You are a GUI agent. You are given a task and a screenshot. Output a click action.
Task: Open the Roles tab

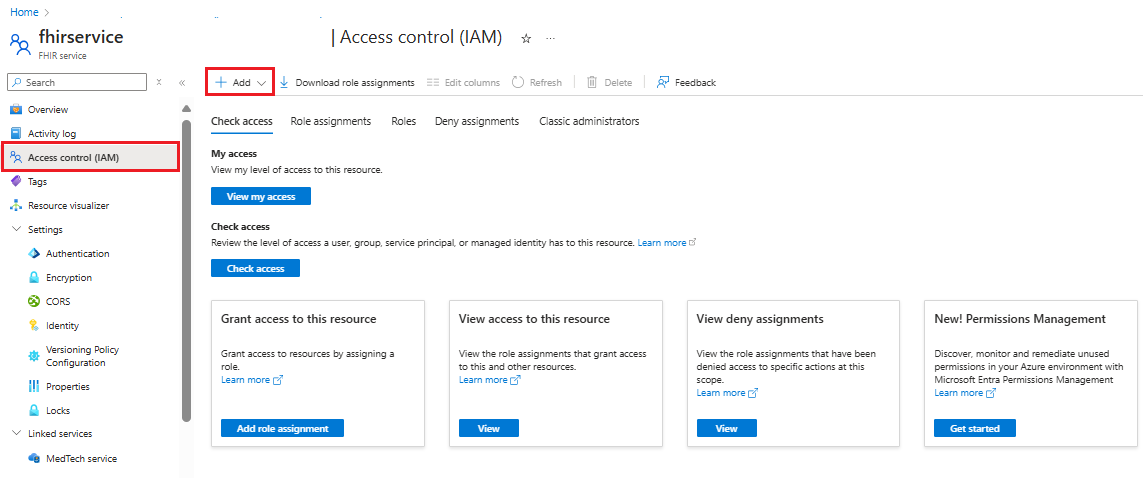[404, 121]
